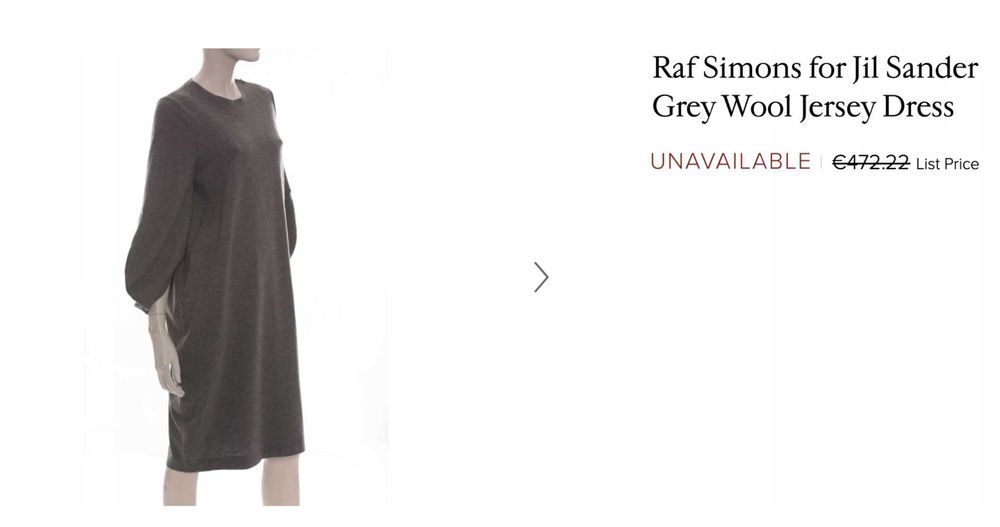The width and height of the screenshot is (1000, 527).
Task: Click the word Jersey in the title
Action: pyautogui.click(x=837, y=108)
